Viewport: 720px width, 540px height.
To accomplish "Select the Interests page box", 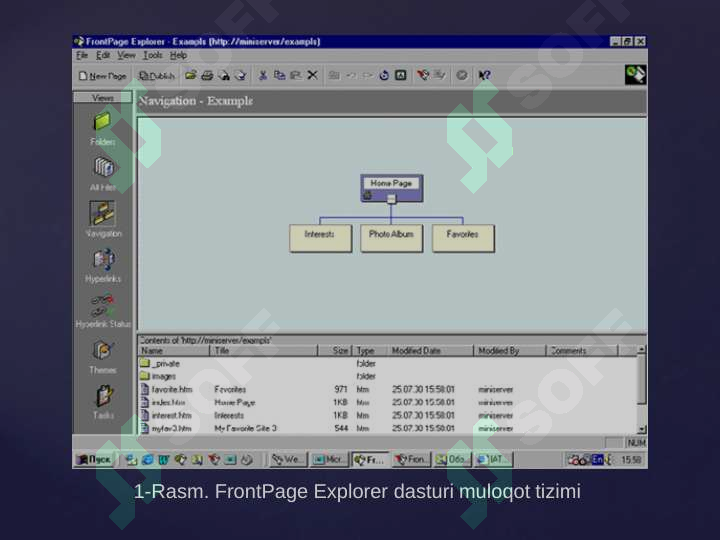I will (320, 238).
